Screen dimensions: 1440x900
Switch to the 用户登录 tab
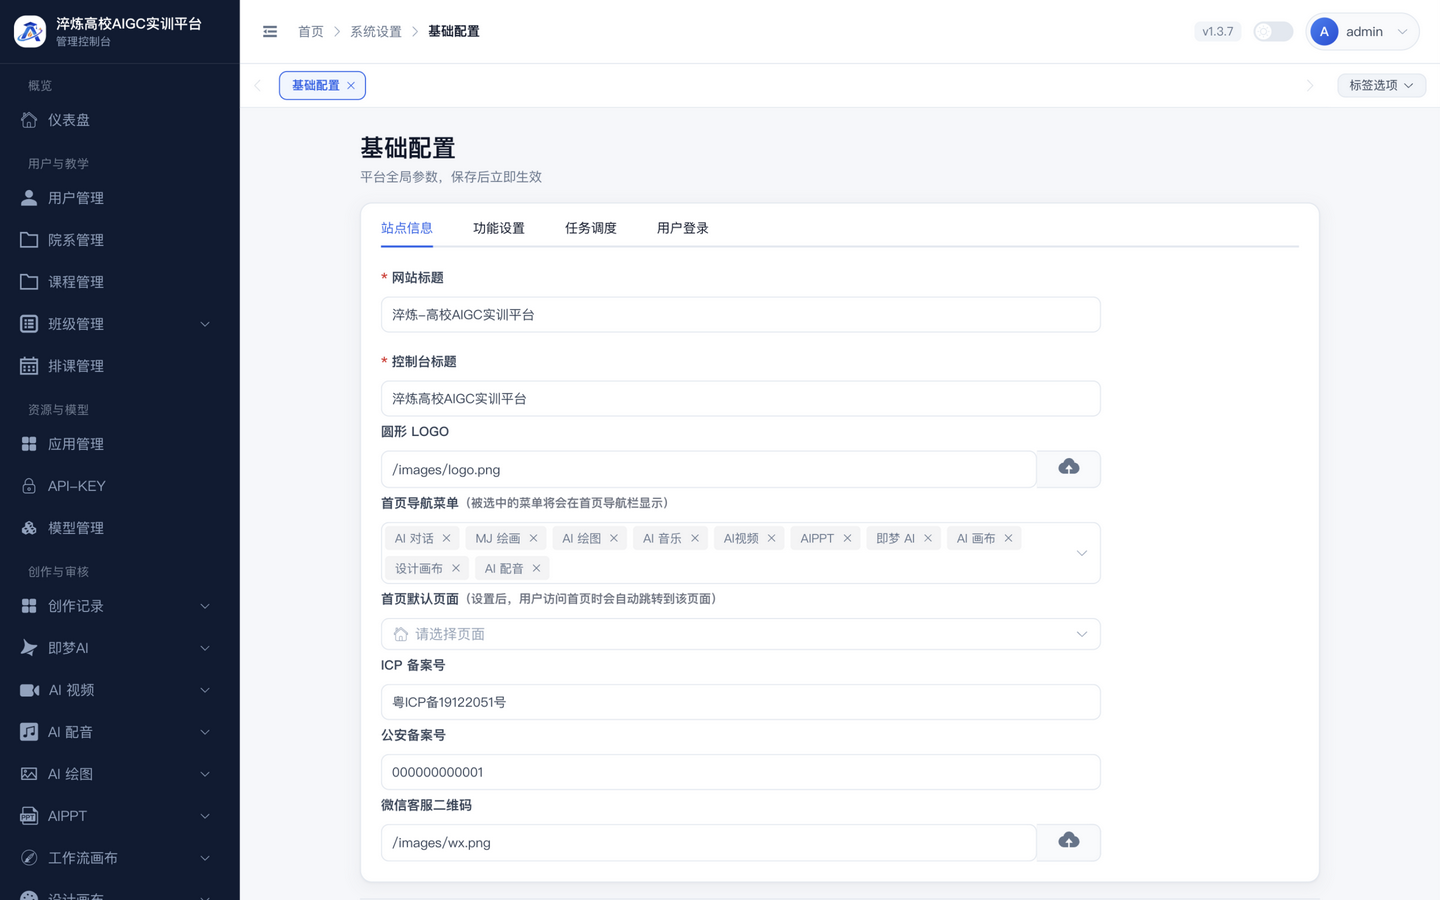[683, 228]
